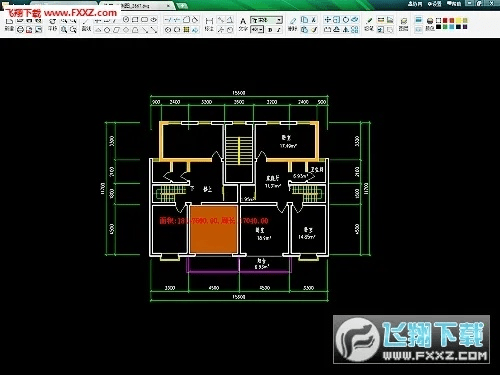Select the purple balcony outline
This screenshot has width=500, height=375.
pyautogui.click(x=239, y=265)
